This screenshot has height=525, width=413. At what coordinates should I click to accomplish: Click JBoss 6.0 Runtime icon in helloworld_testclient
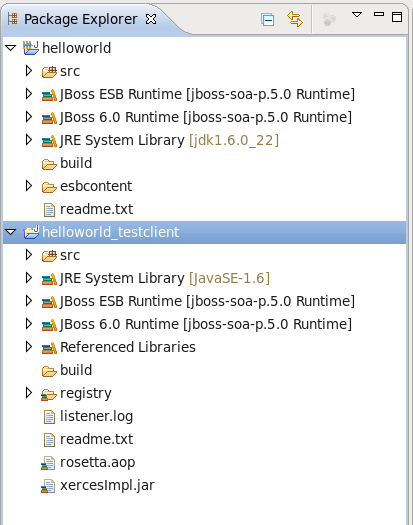(x=49, y=325)
